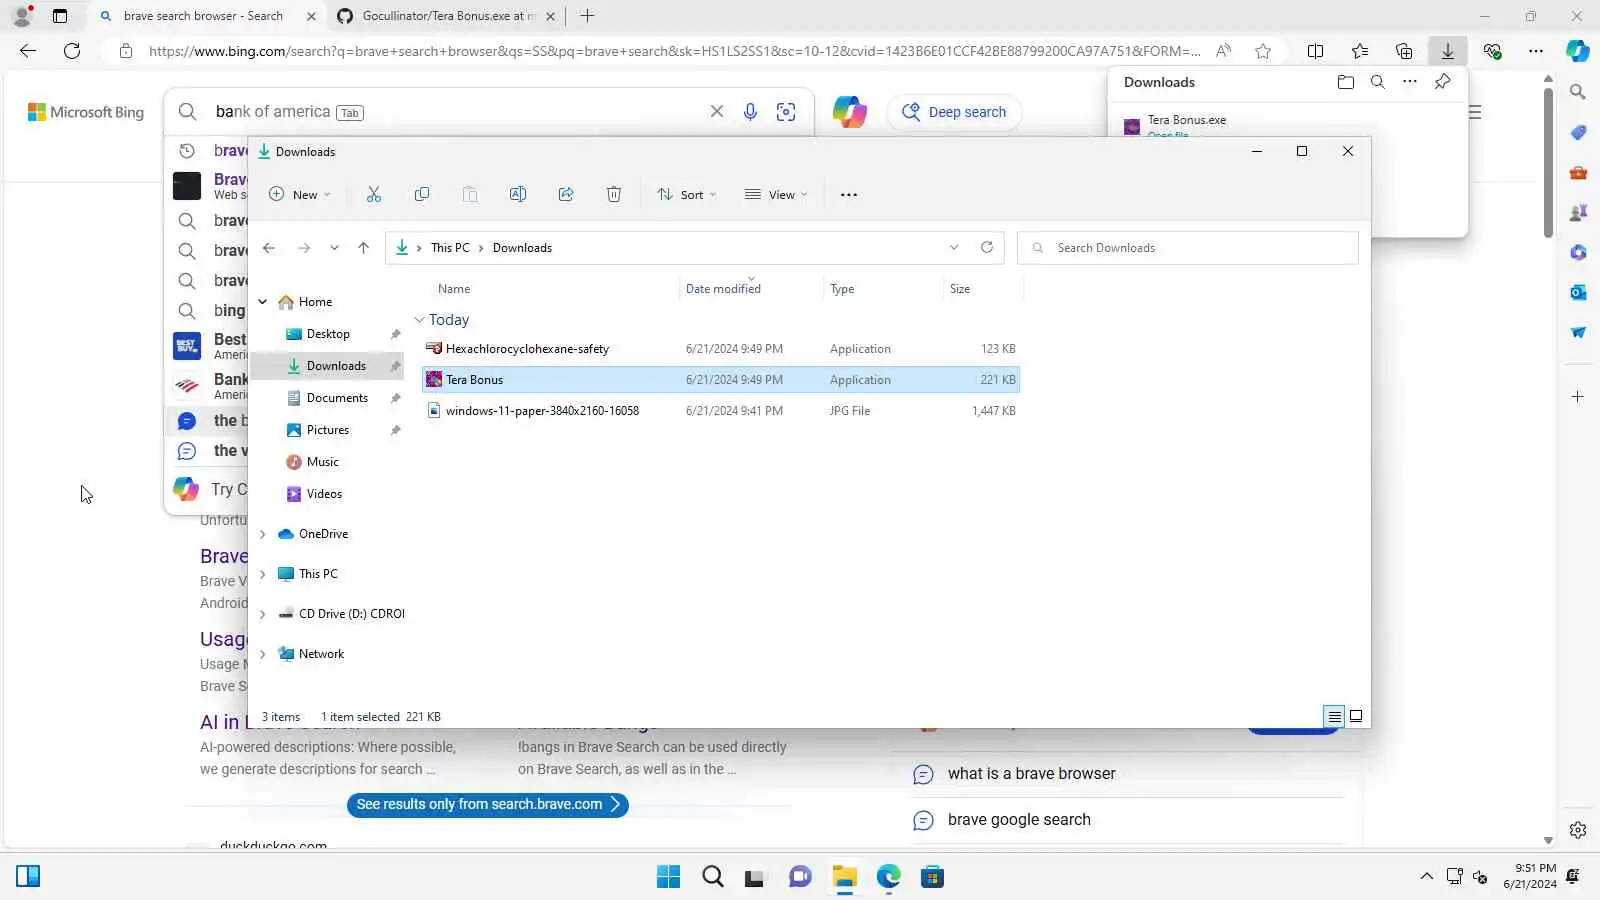1600x900 pixels.
Task: Add this page to Edge favorites
Action: click(x=1263, y=51)
